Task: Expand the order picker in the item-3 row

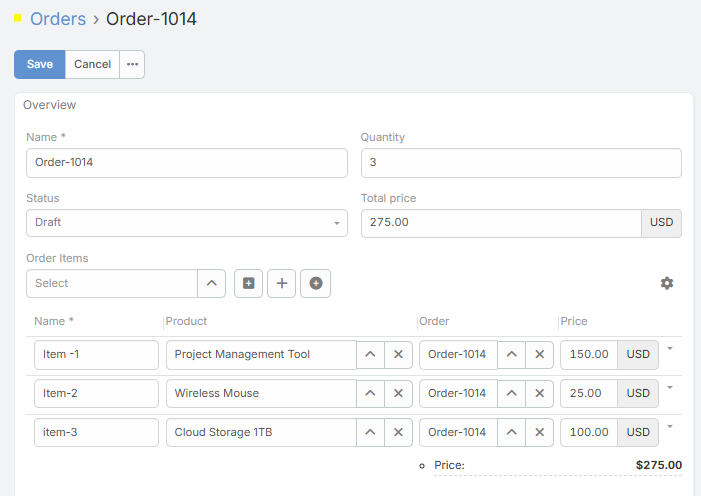Action: tap(511, 433)
